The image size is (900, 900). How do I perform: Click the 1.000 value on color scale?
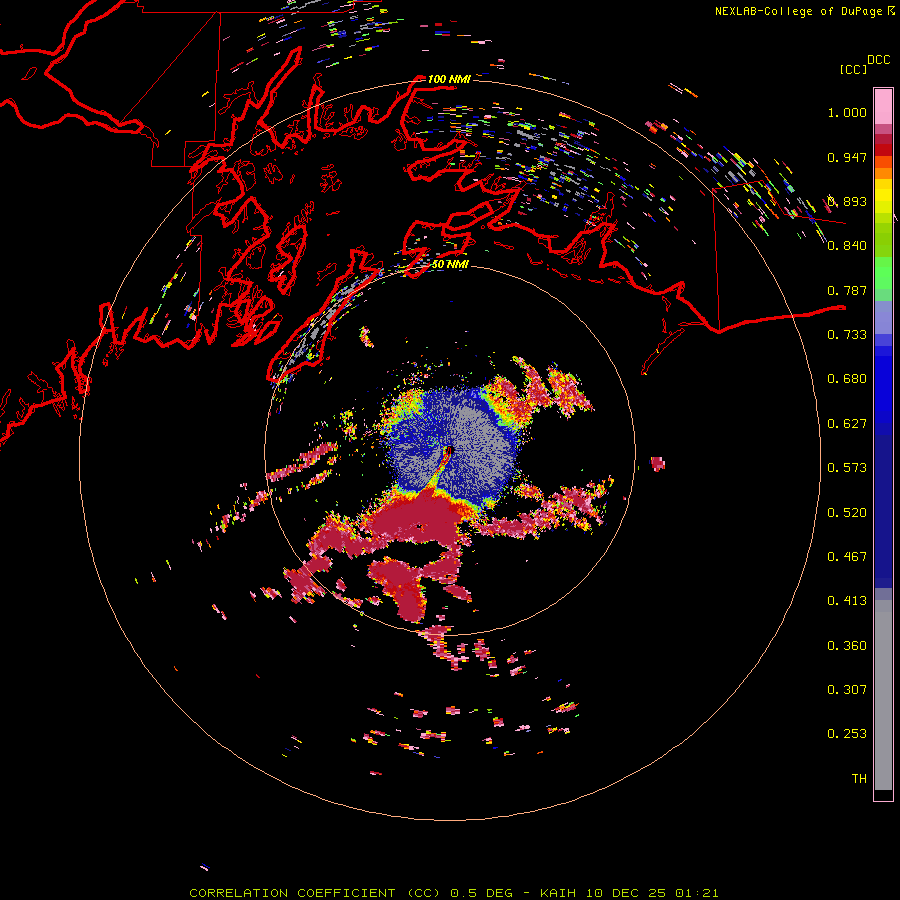(x=847, y=112)
